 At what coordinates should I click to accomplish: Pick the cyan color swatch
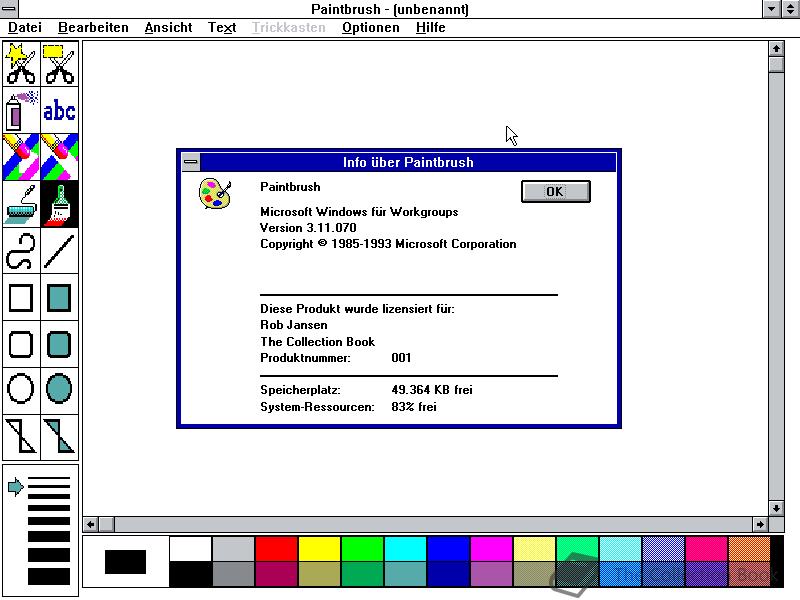405,548
